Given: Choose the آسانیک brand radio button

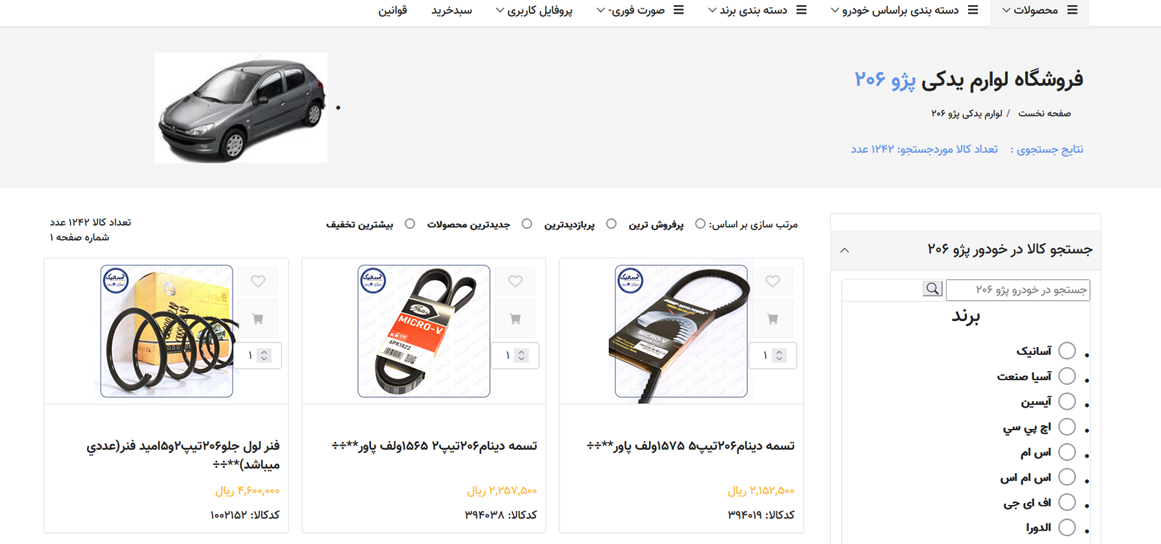Looking at the screenshot, I should [x=1067, y=350].
